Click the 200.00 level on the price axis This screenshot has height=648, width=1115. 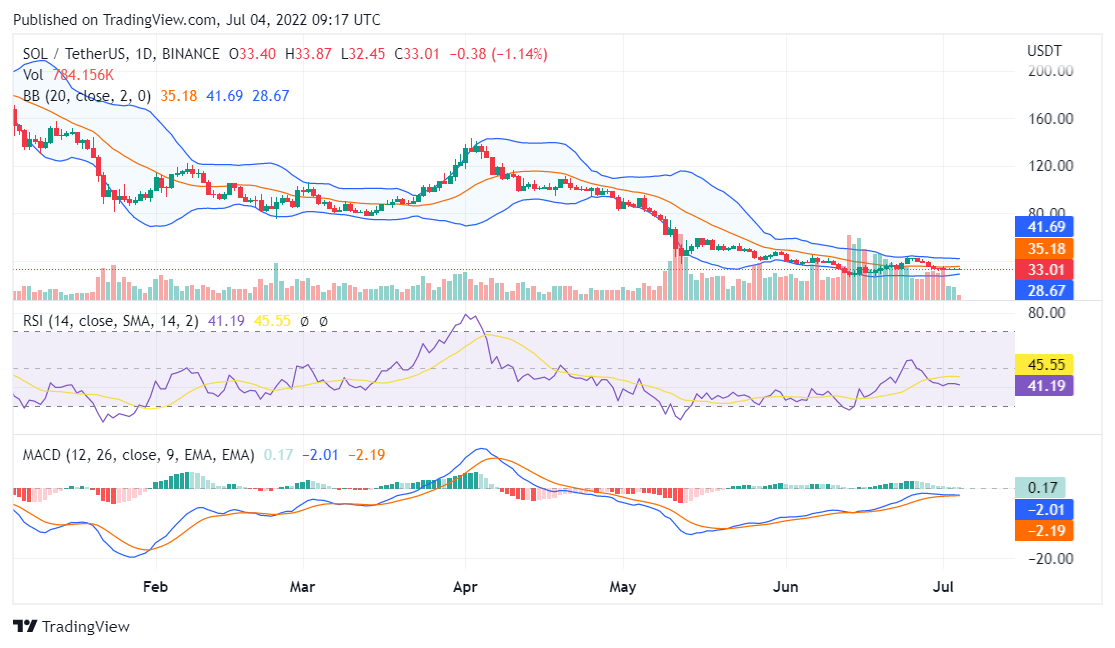1050,71
